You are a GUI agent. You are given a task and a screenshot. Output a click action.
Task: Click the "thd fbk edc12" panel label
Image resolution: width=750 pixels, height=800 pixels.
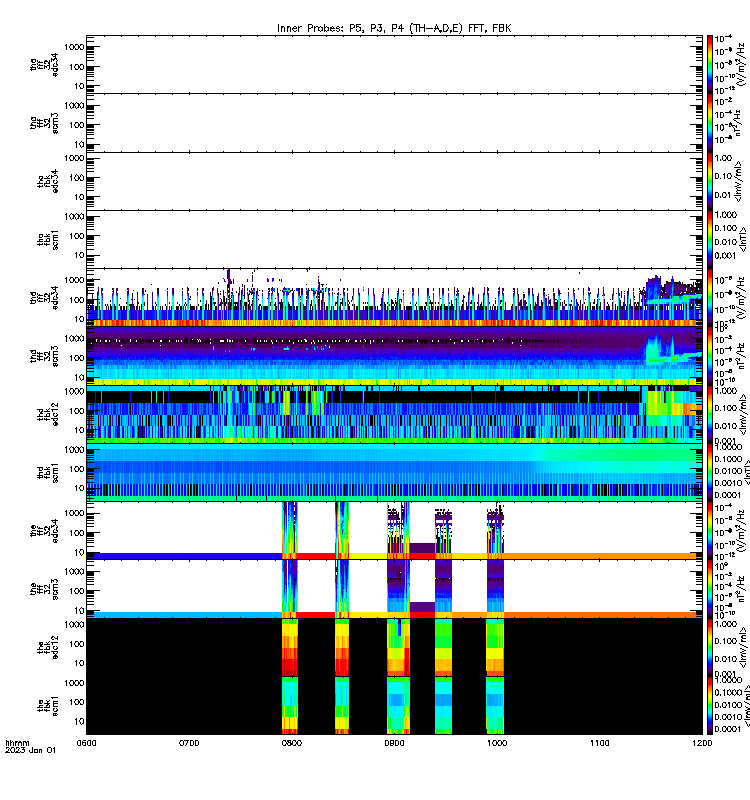(48, 414)
